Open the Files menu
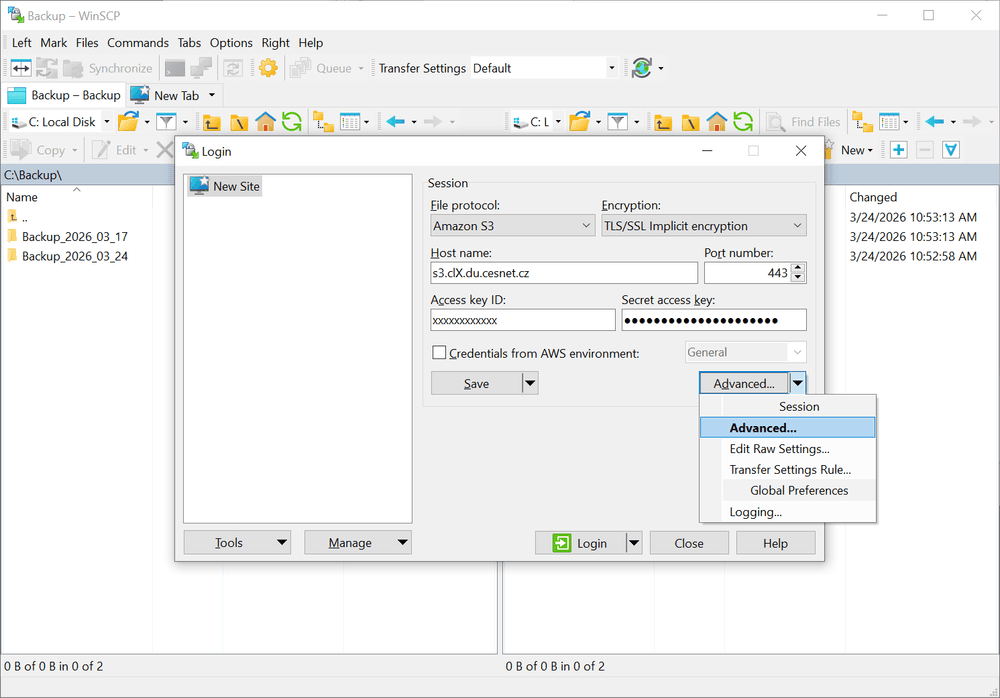Screen dimensions: 1000x698 pyautogui.click(x=87, y=43)
